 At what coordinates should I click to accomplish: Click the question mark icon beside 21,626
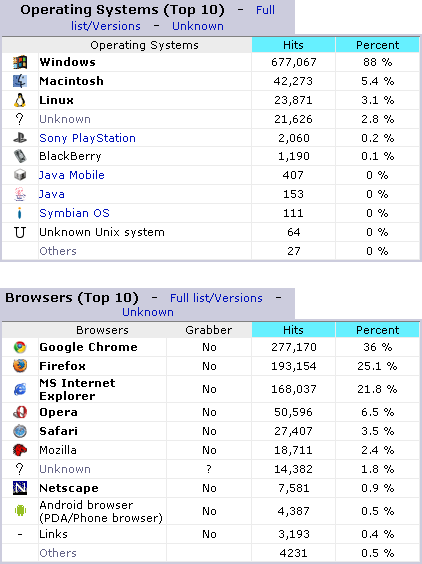(x=20, y=119)
